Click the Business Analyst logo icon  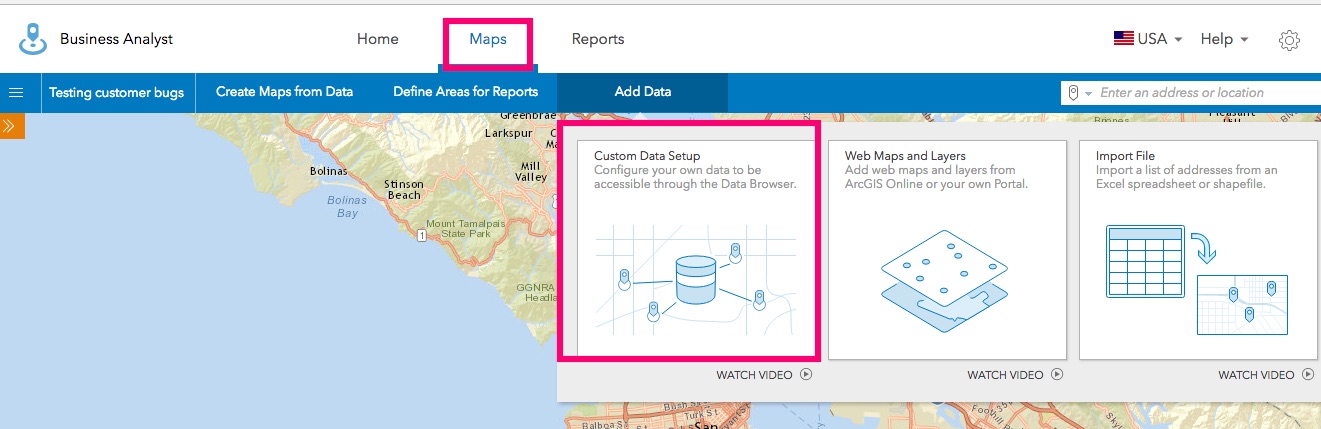pyautogui.click(x=33, y=39)
